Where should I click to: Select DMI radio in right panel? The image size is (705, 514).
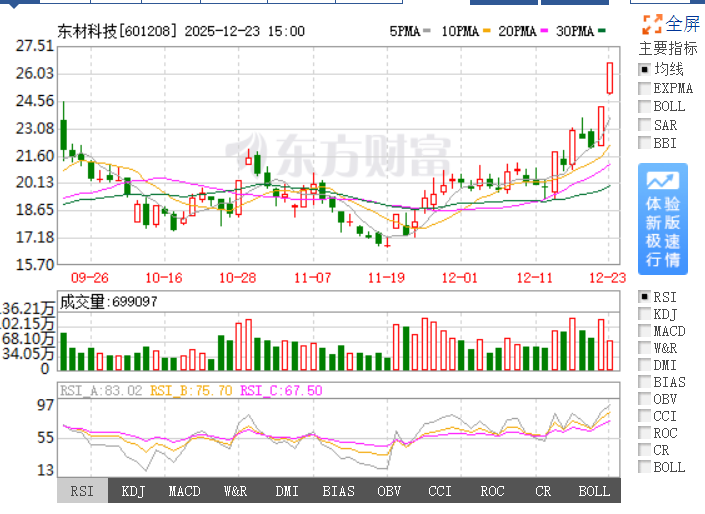pyautogui.click(x=644, y=365)
